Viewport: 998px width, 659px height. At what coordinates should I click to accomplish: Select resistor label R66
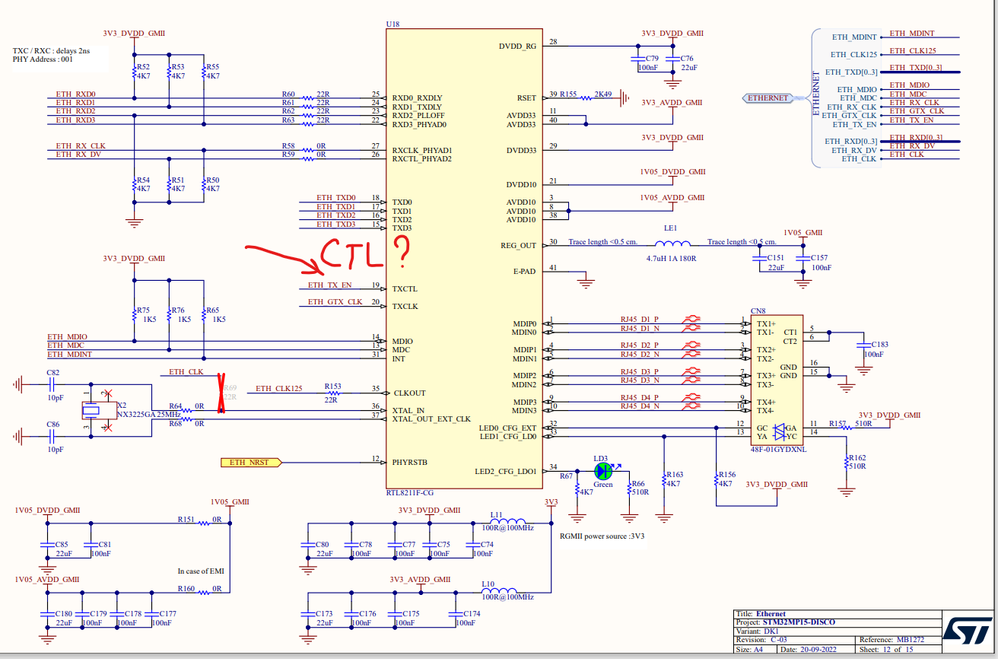coord(638,484)
